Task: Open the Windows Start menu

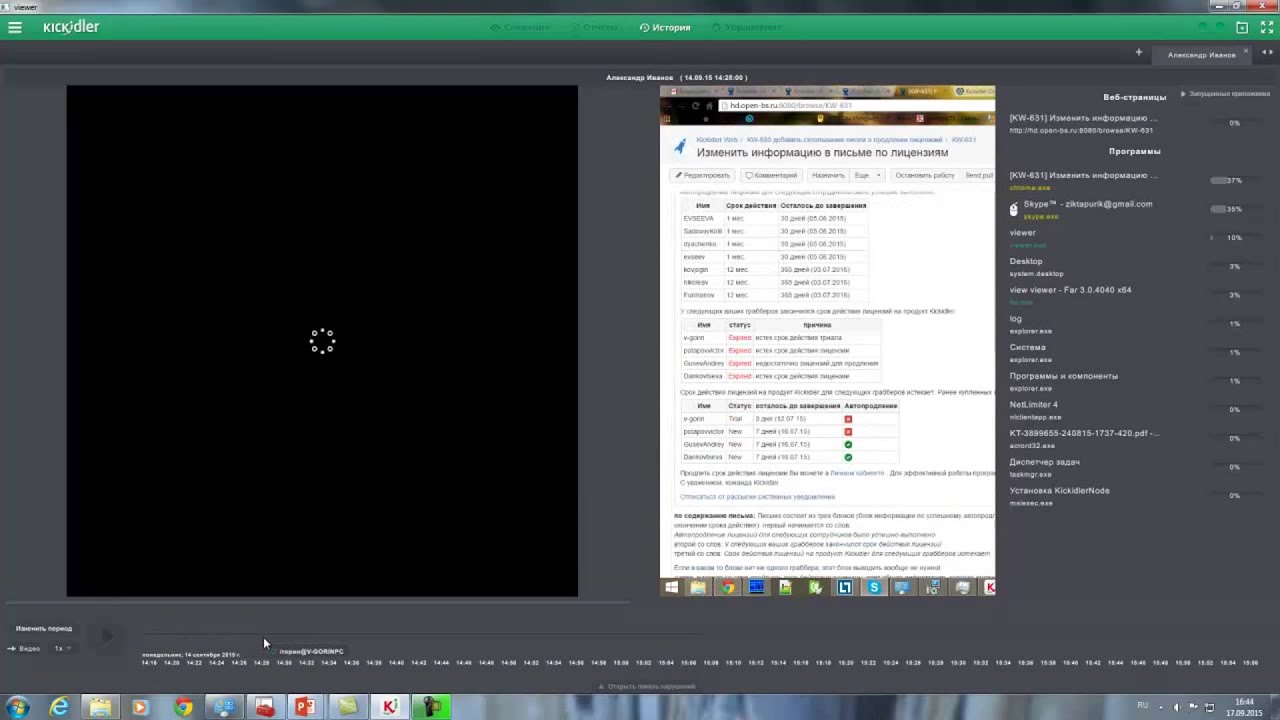Action: pos(18,707)
